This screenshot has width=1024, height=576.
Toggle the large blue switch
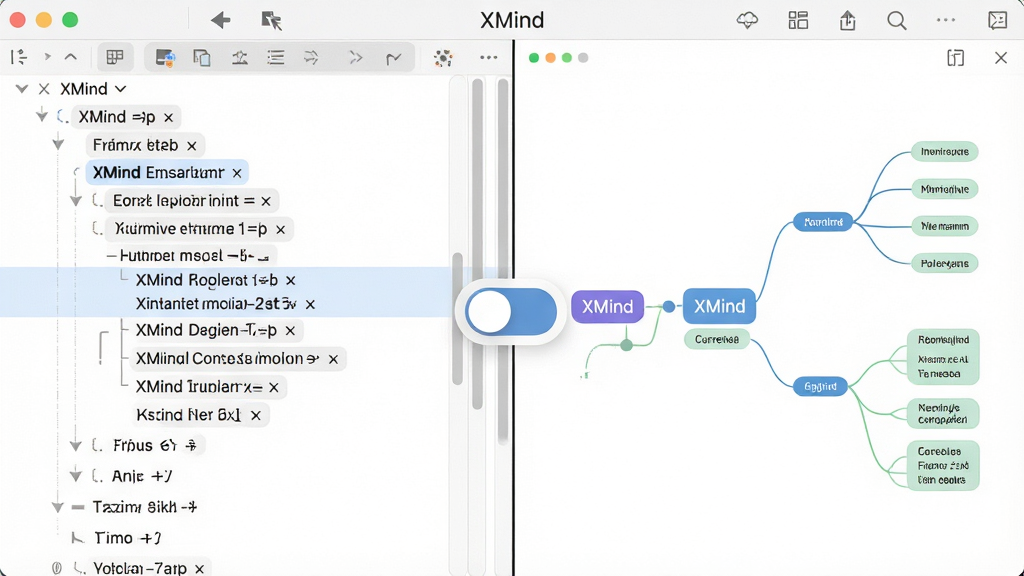(511, 312)
